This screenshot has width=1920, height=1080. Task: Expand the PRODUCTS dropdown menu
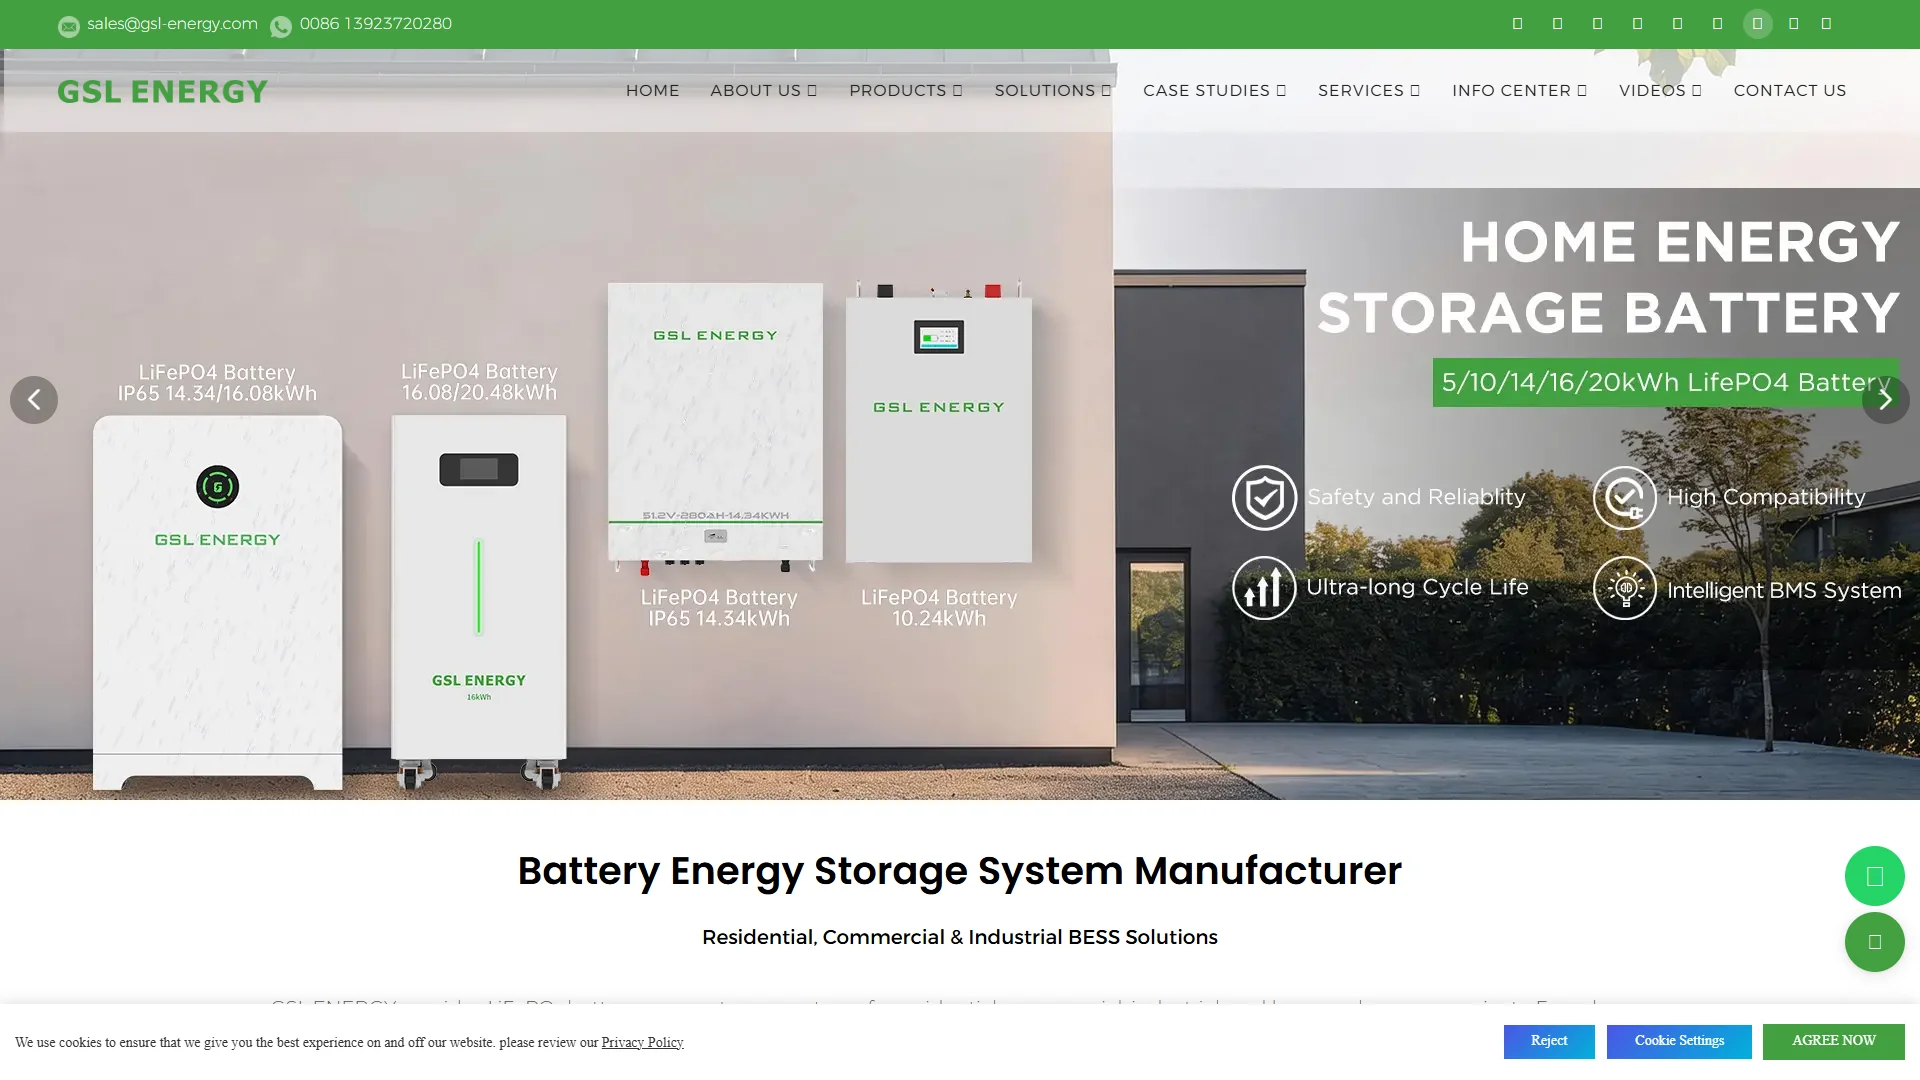905,90
